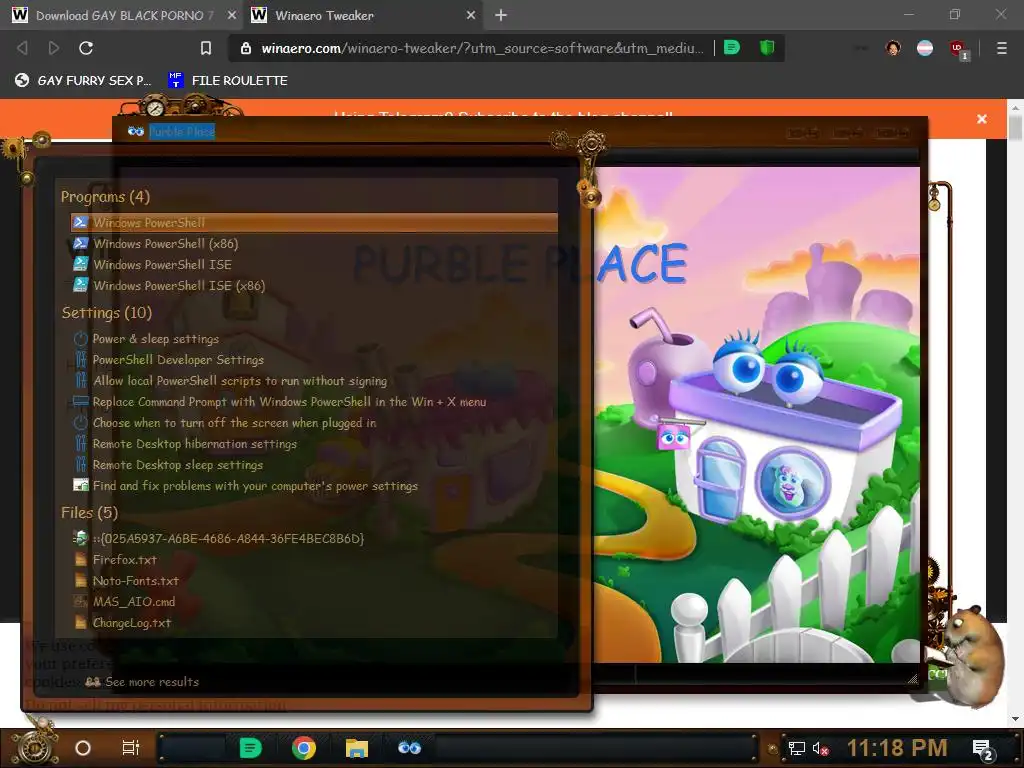The height and width of the screenshot is (768, 1024).
Task: Open Task View on the taskbar
Action: (x=131, y=748)
